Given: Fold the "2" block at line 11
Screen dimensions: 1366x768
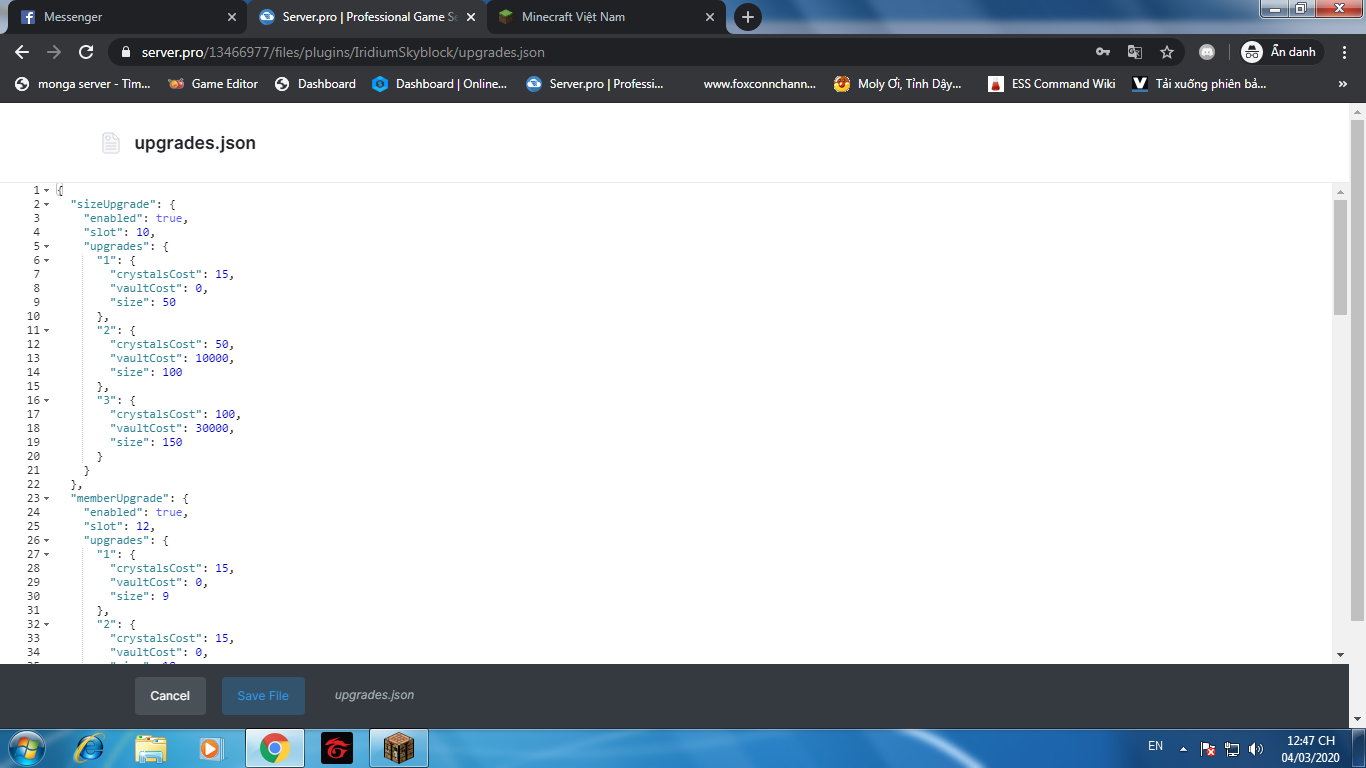Looking at the screenshot, I should pos(47,330).
